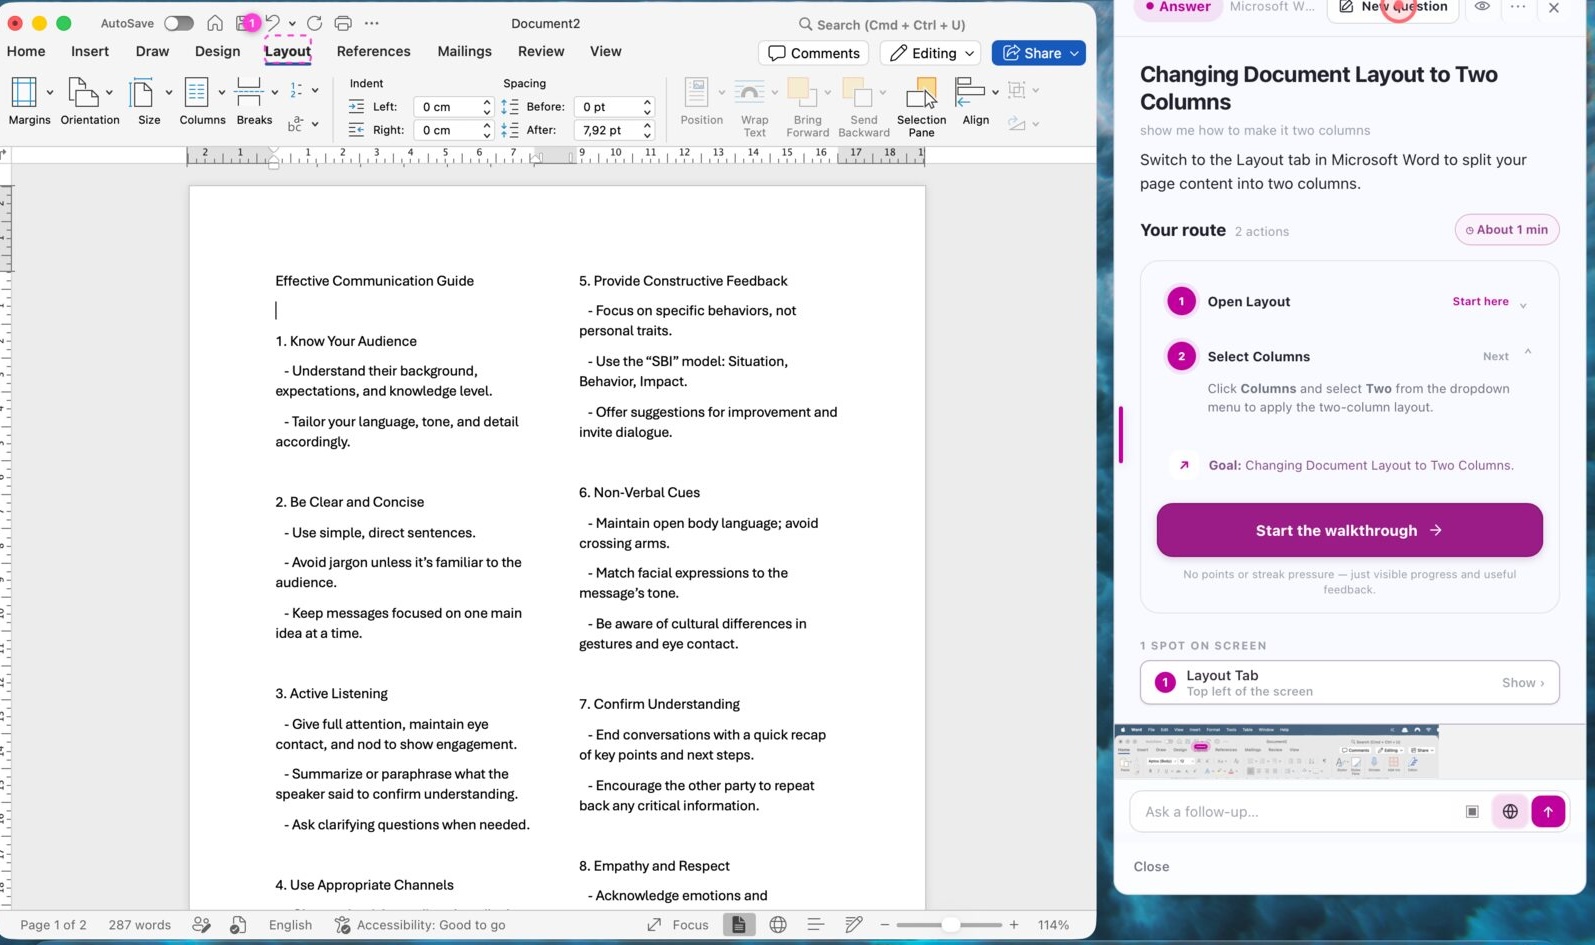1595x945 pixels.
Task: Toggle Focus mode in status bar
Action: point(678,925)
